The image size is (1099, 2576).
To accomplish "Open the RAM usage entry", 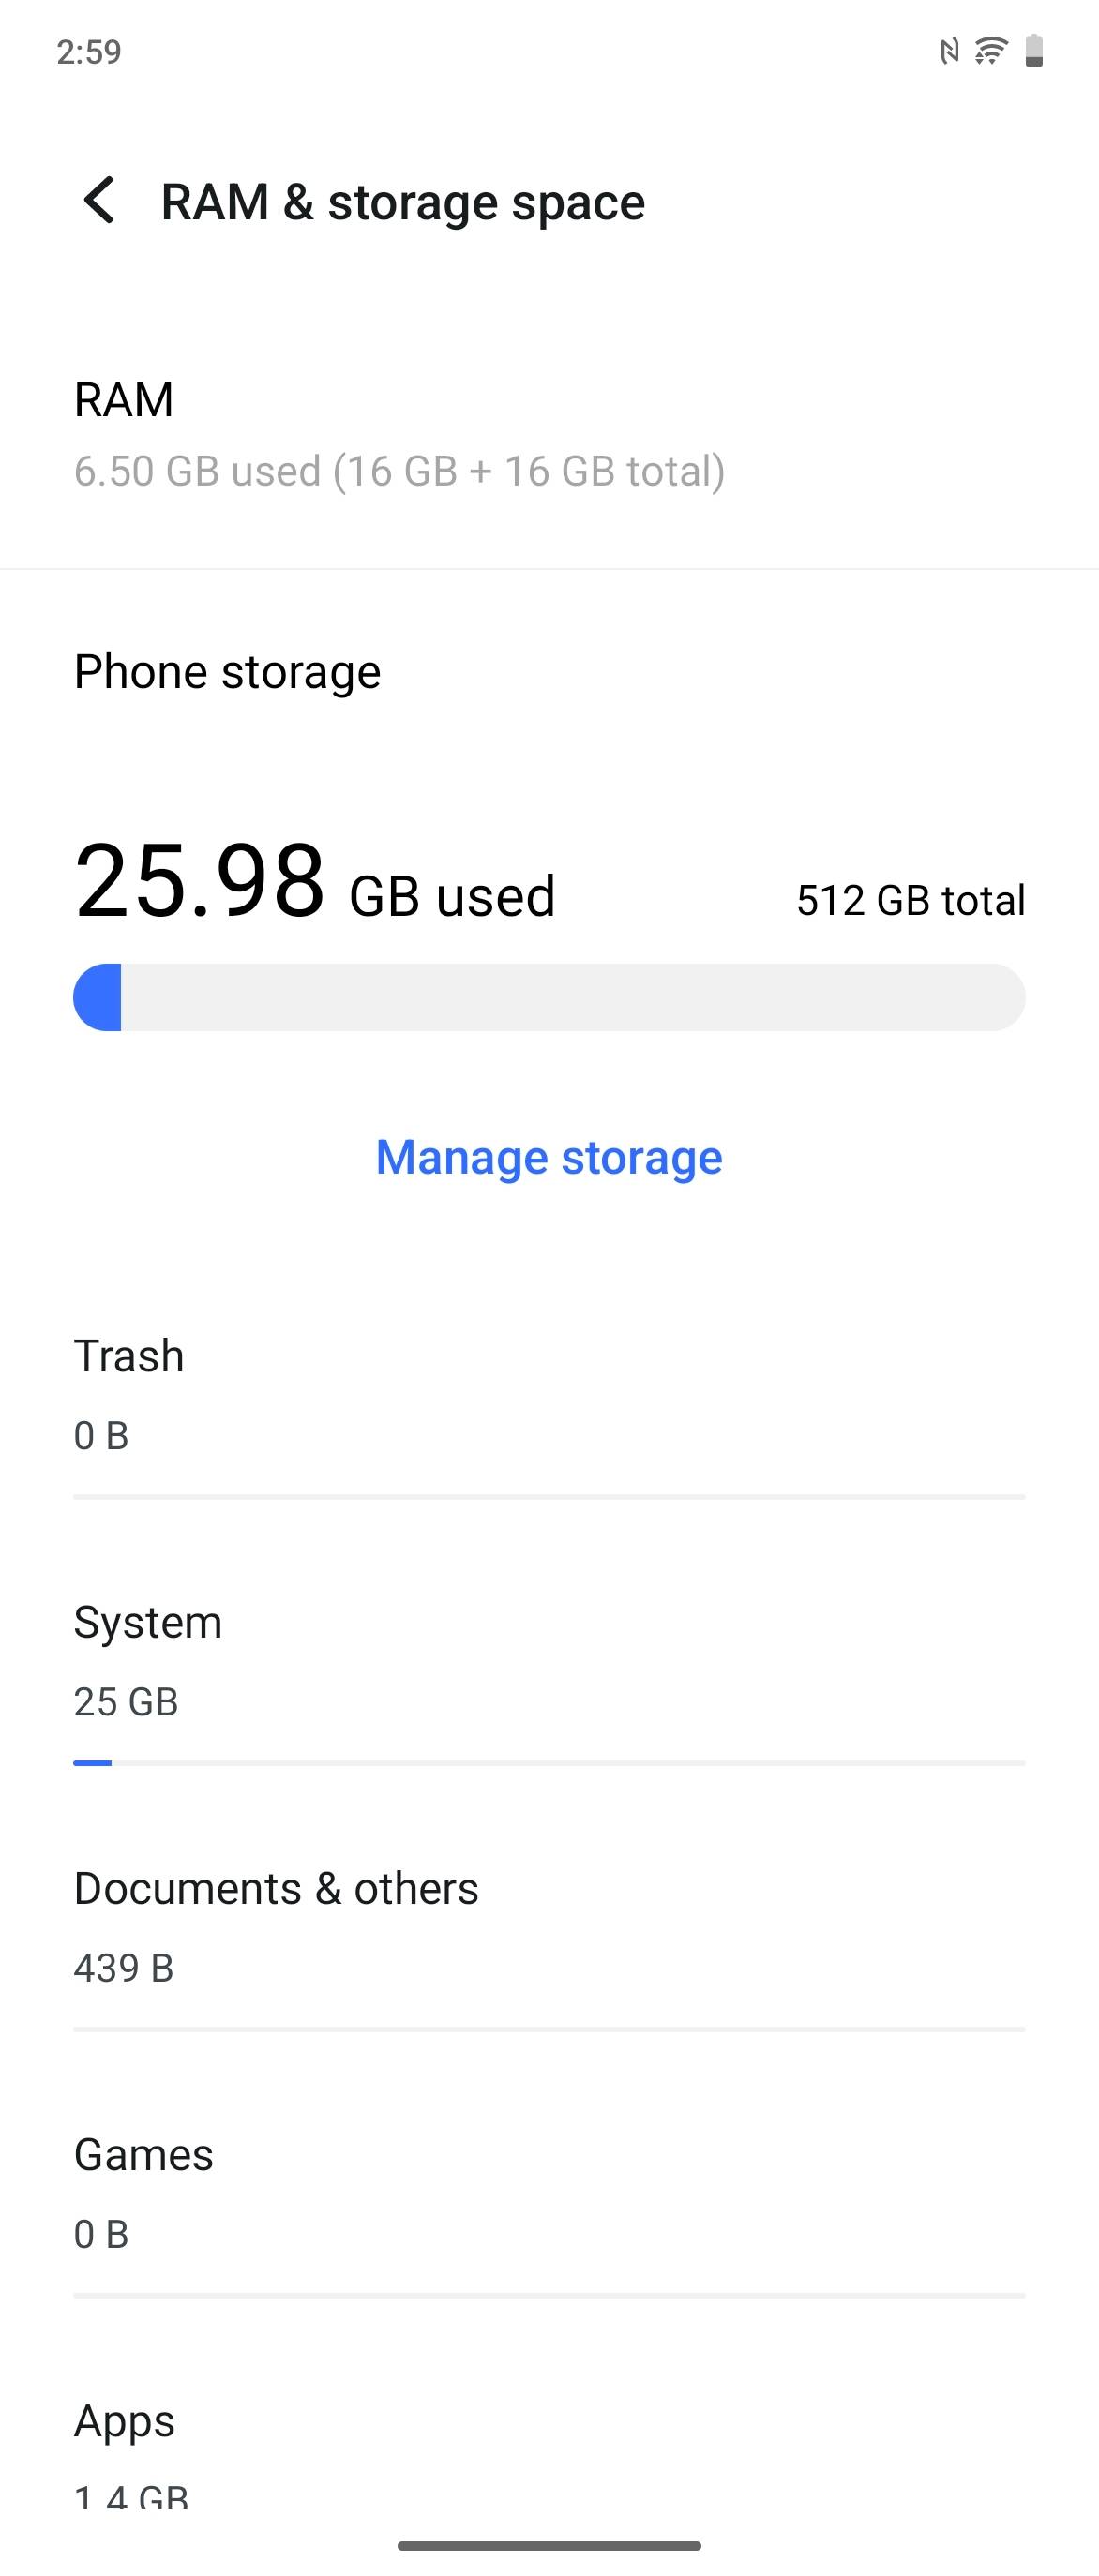I will [549, 433].
